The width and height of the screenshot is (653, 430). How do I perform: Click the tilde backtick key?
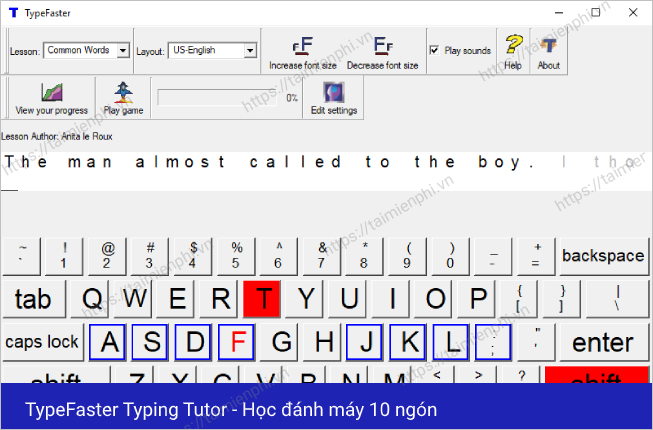click(21, 256)
